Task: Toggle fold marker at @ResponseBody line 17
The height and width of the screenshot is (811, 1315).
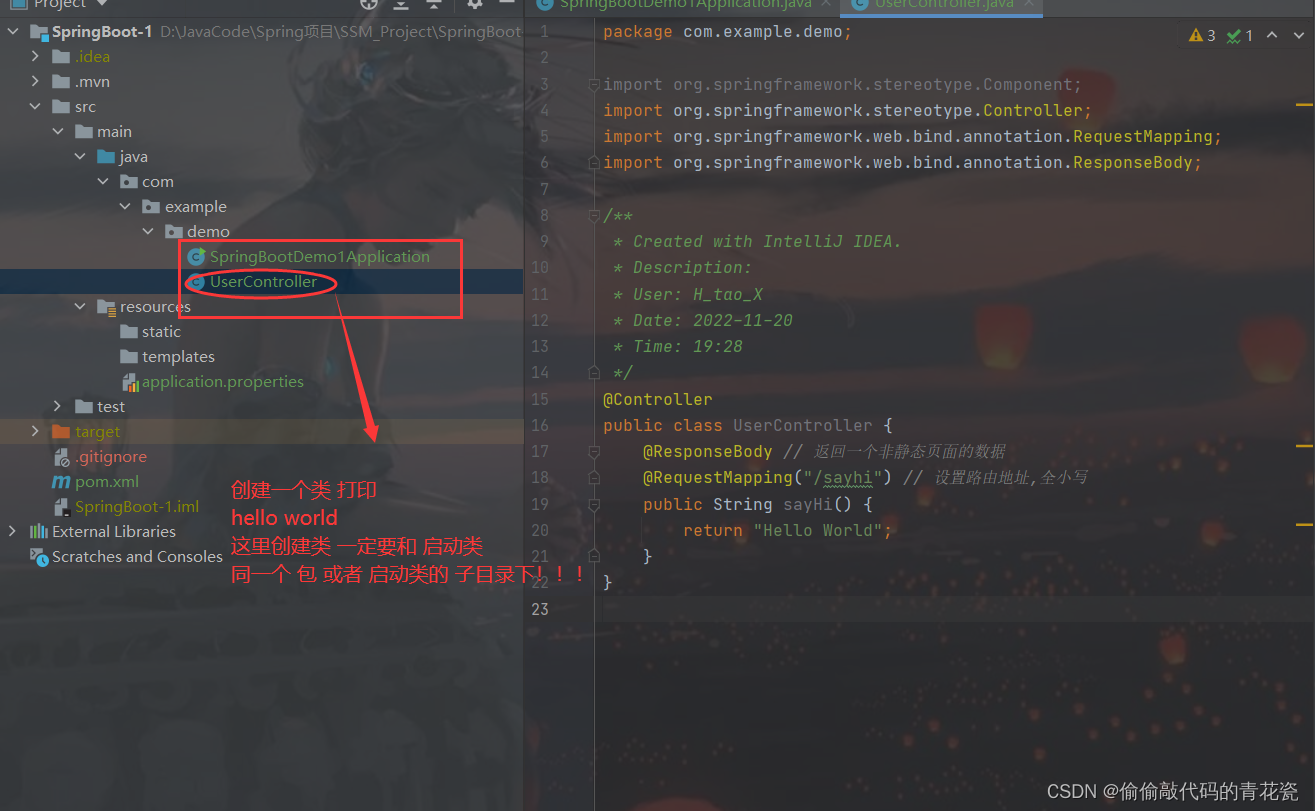Action: point(593,452)
